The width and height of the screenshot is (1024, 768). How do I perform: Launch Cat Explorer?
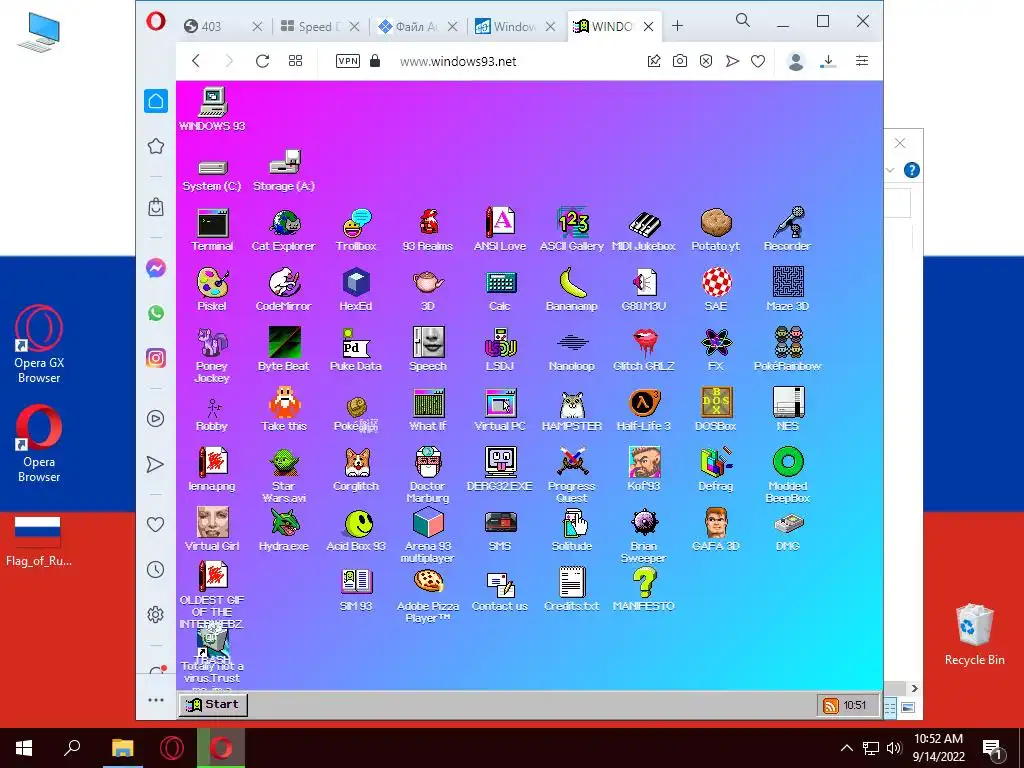tap(284, 224)
